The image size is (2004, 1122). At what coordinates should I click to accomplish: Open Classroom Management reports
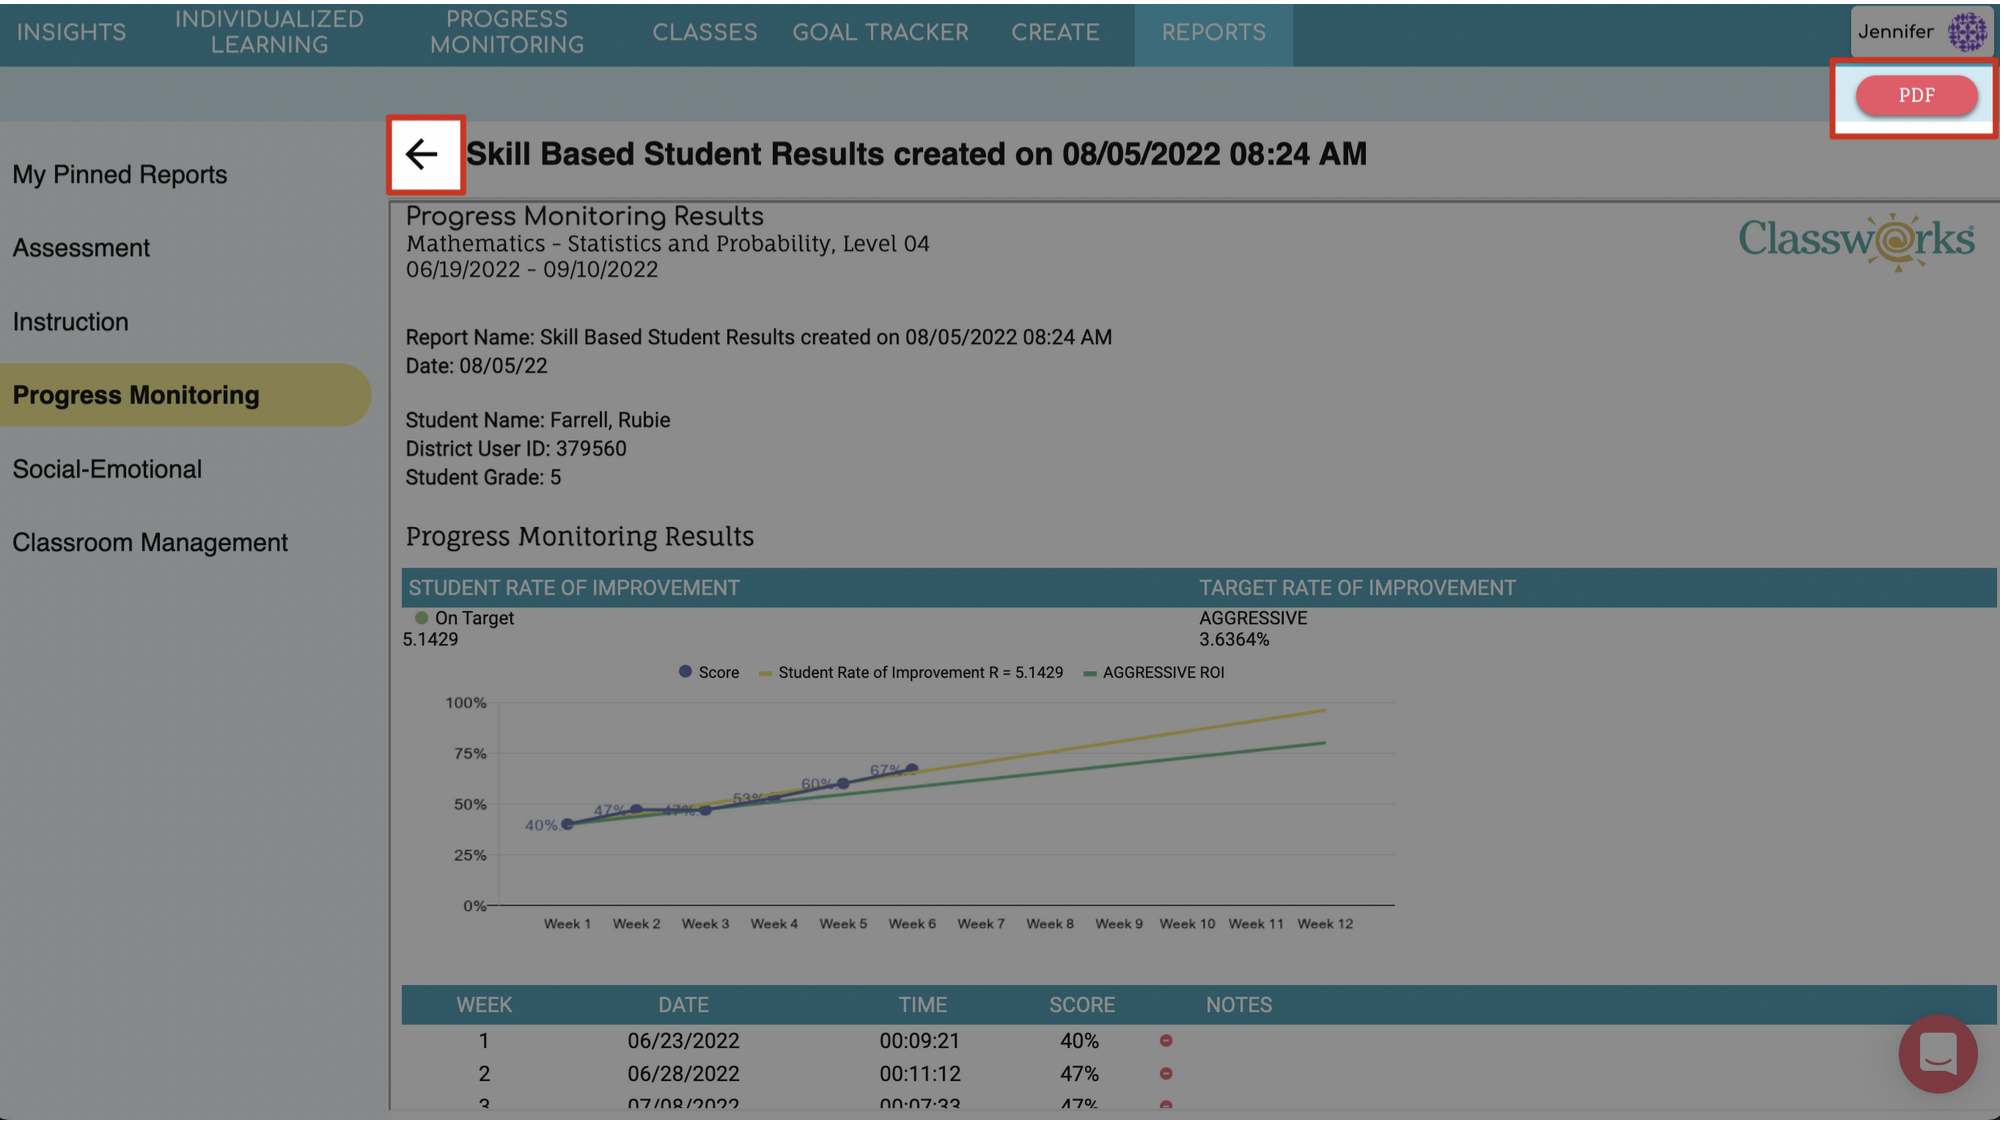coord(150,543)
